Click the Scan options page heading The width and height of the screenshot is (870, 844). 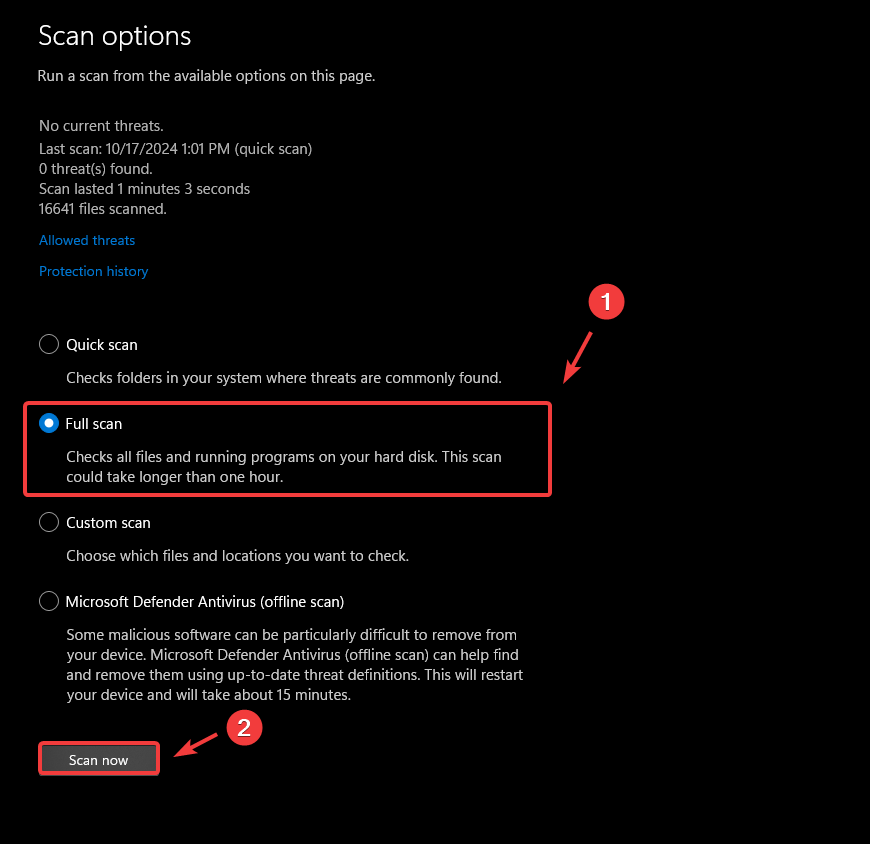click(x=114, y=36)
